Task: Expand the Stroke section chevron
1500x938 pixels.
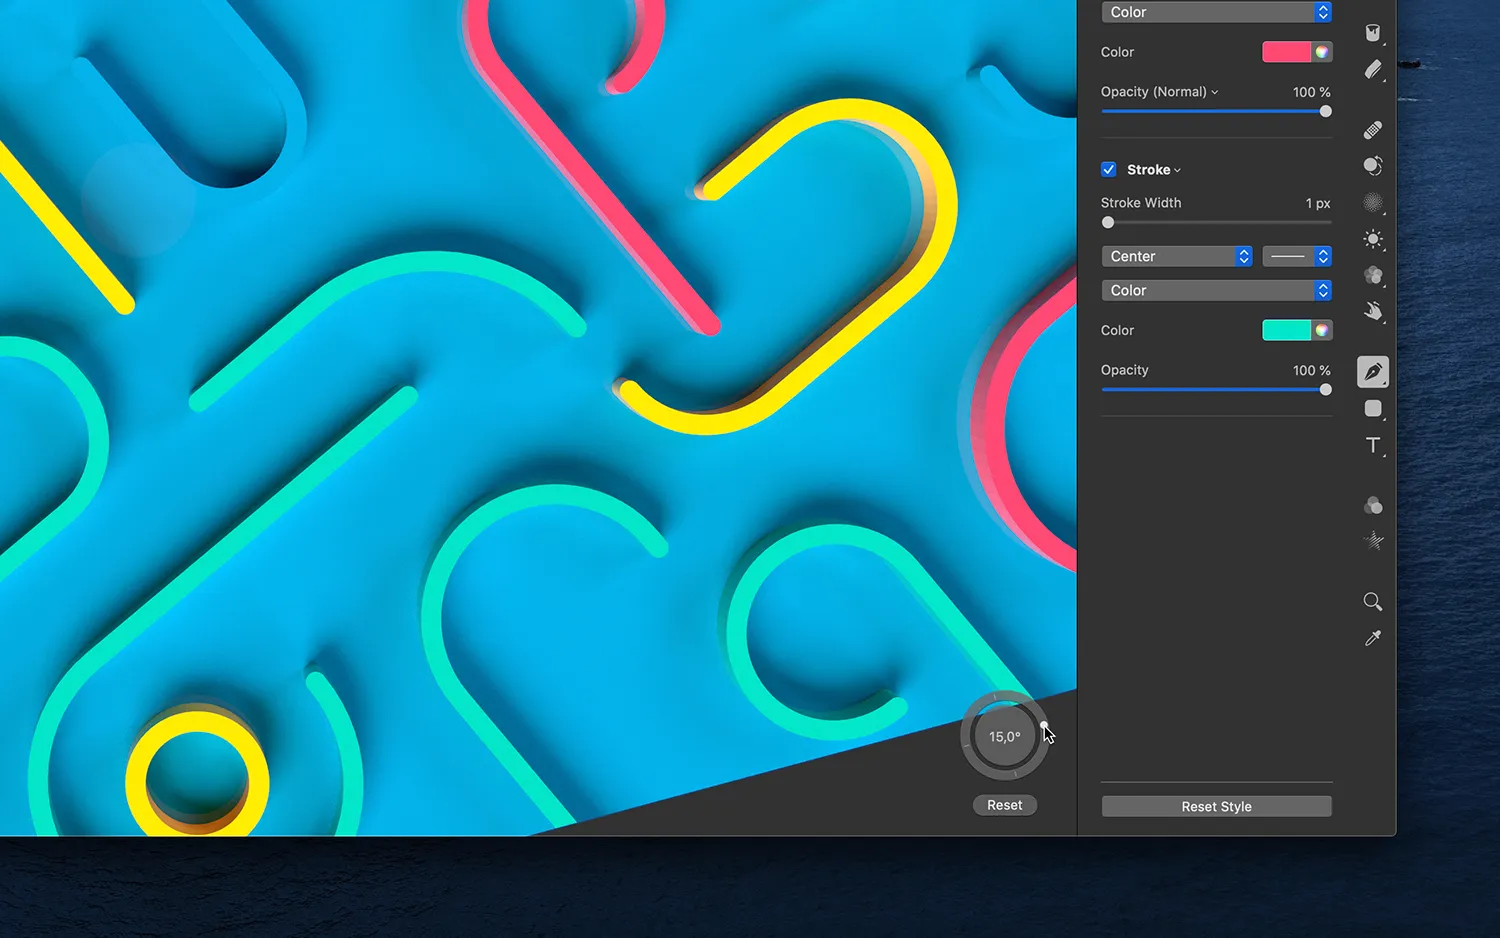Action: pyautogui.click(x=1177, y=169)
